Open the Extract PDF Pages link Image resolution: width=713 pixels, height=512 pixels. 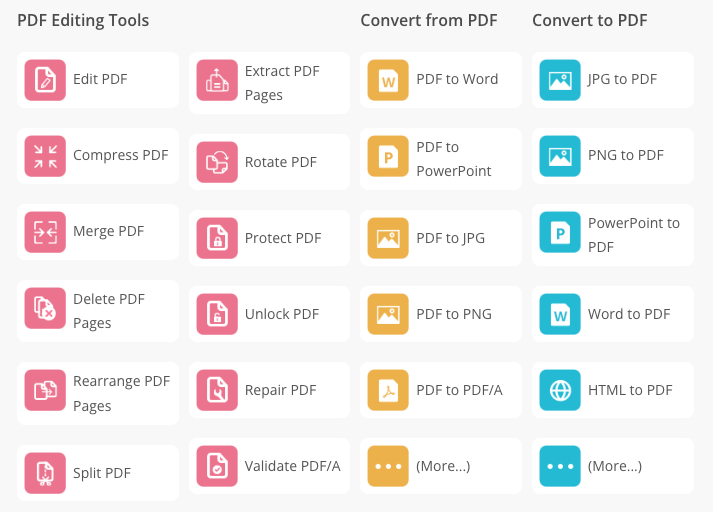[268, 83]
